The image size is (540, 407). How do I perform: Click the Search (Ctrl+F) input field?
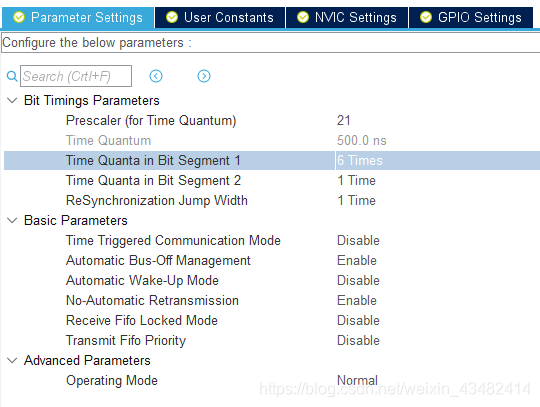click(76, 76)
